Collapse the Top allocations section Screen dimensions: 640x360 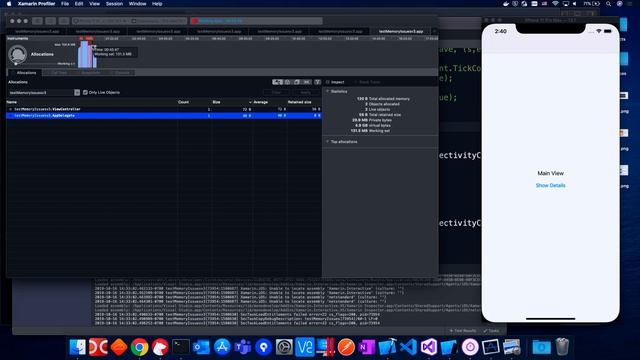[x=327, y=142]
